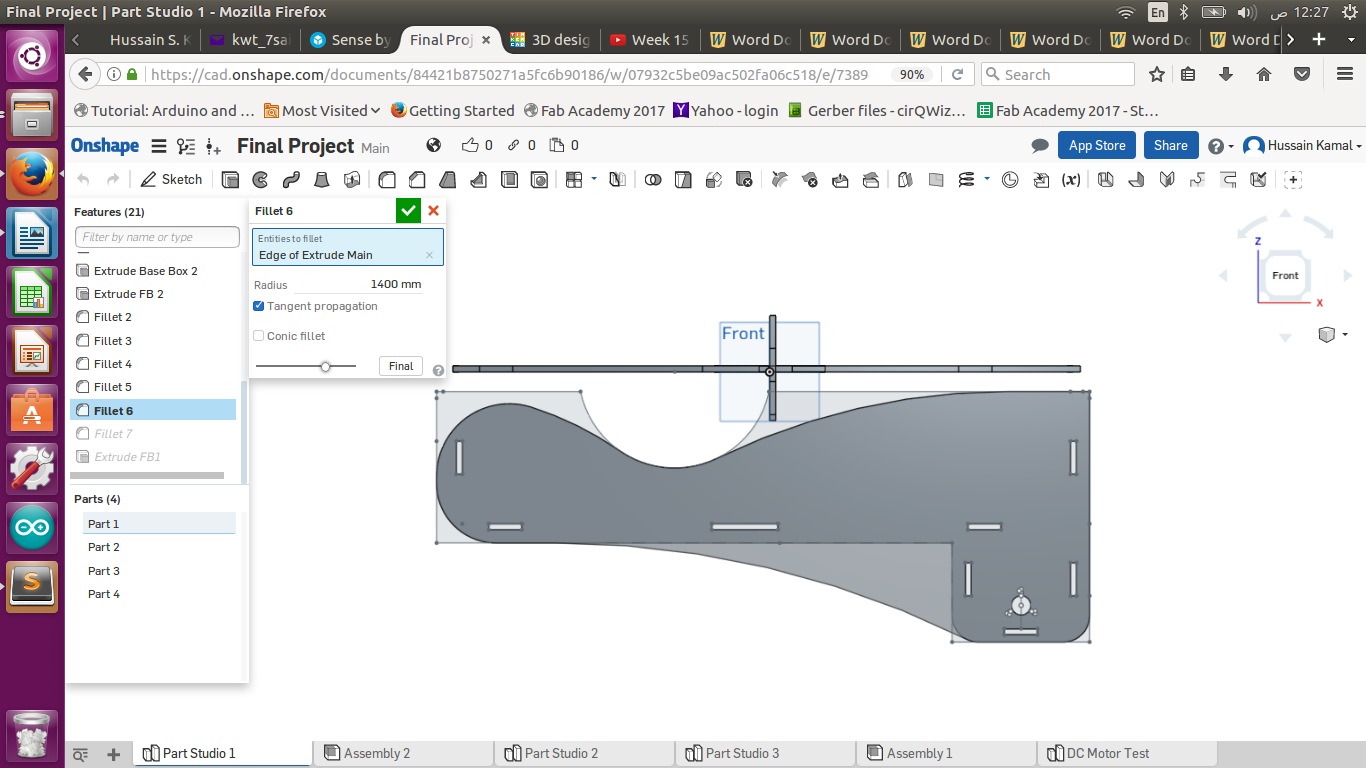Select the Chamfer tool icon
The height and width of the screenshot is (768, 1366).
point(417,180)
